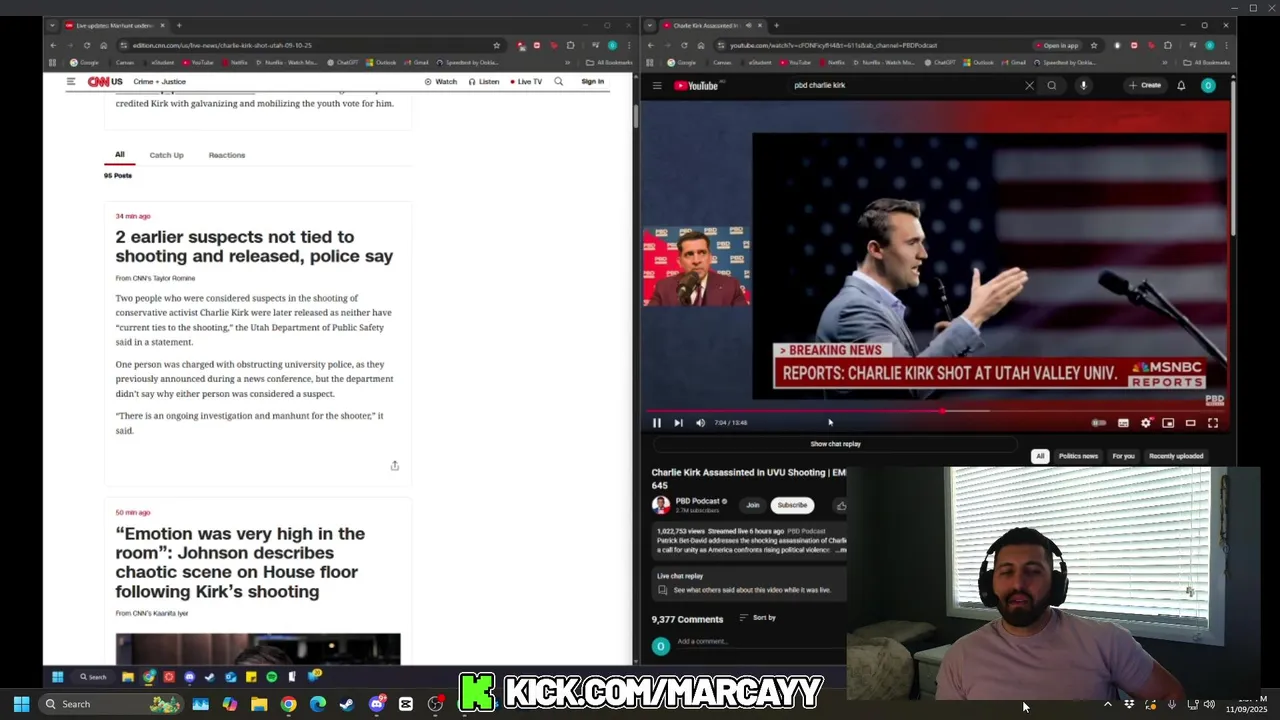Click the CNN window address bar

tap(300, 46)
